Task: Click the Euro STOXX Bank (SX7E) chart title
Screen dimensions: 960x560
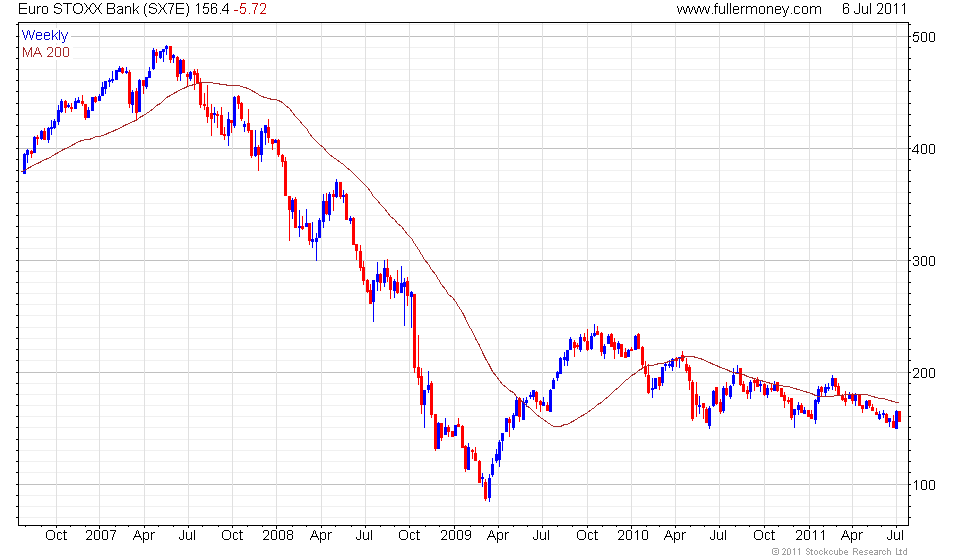Action: (105, 9)
